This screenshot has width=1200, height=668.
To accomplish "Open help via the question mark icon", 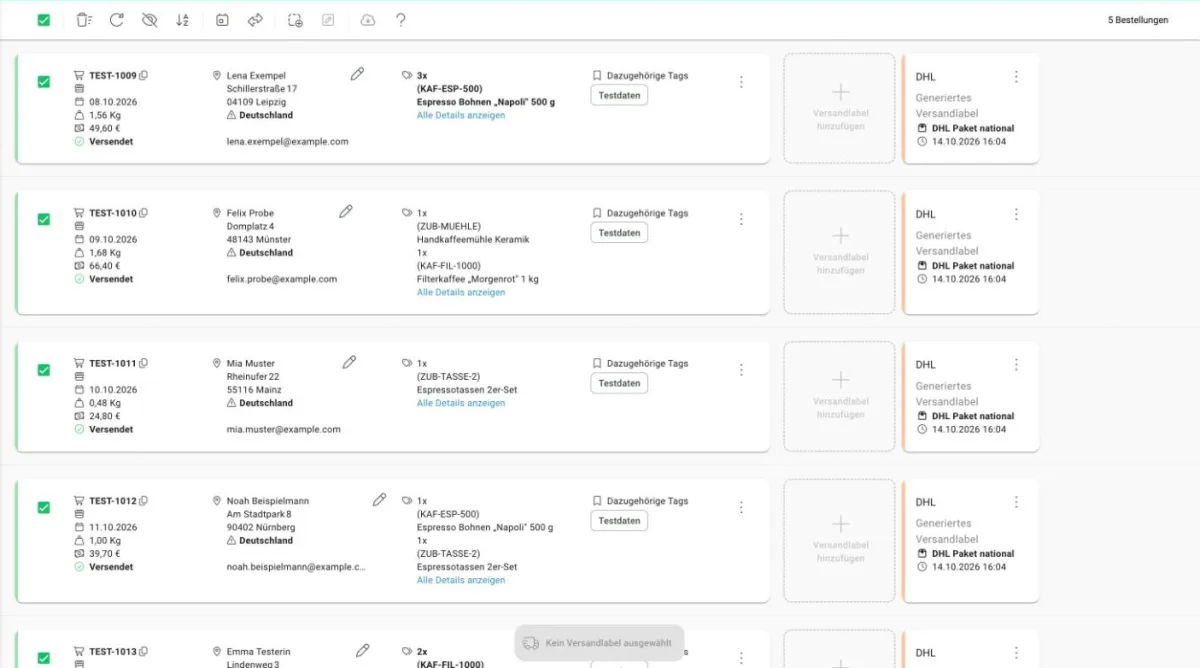I will point(401,20).
